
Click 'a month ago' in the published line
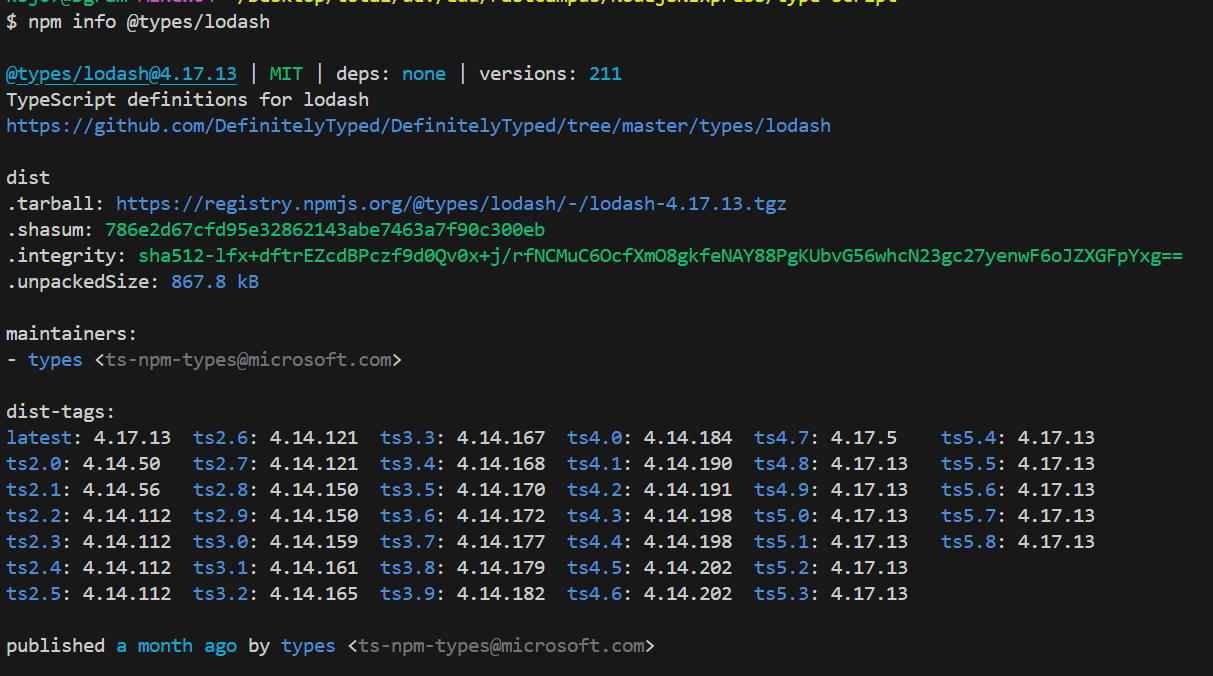coord(176,646)
